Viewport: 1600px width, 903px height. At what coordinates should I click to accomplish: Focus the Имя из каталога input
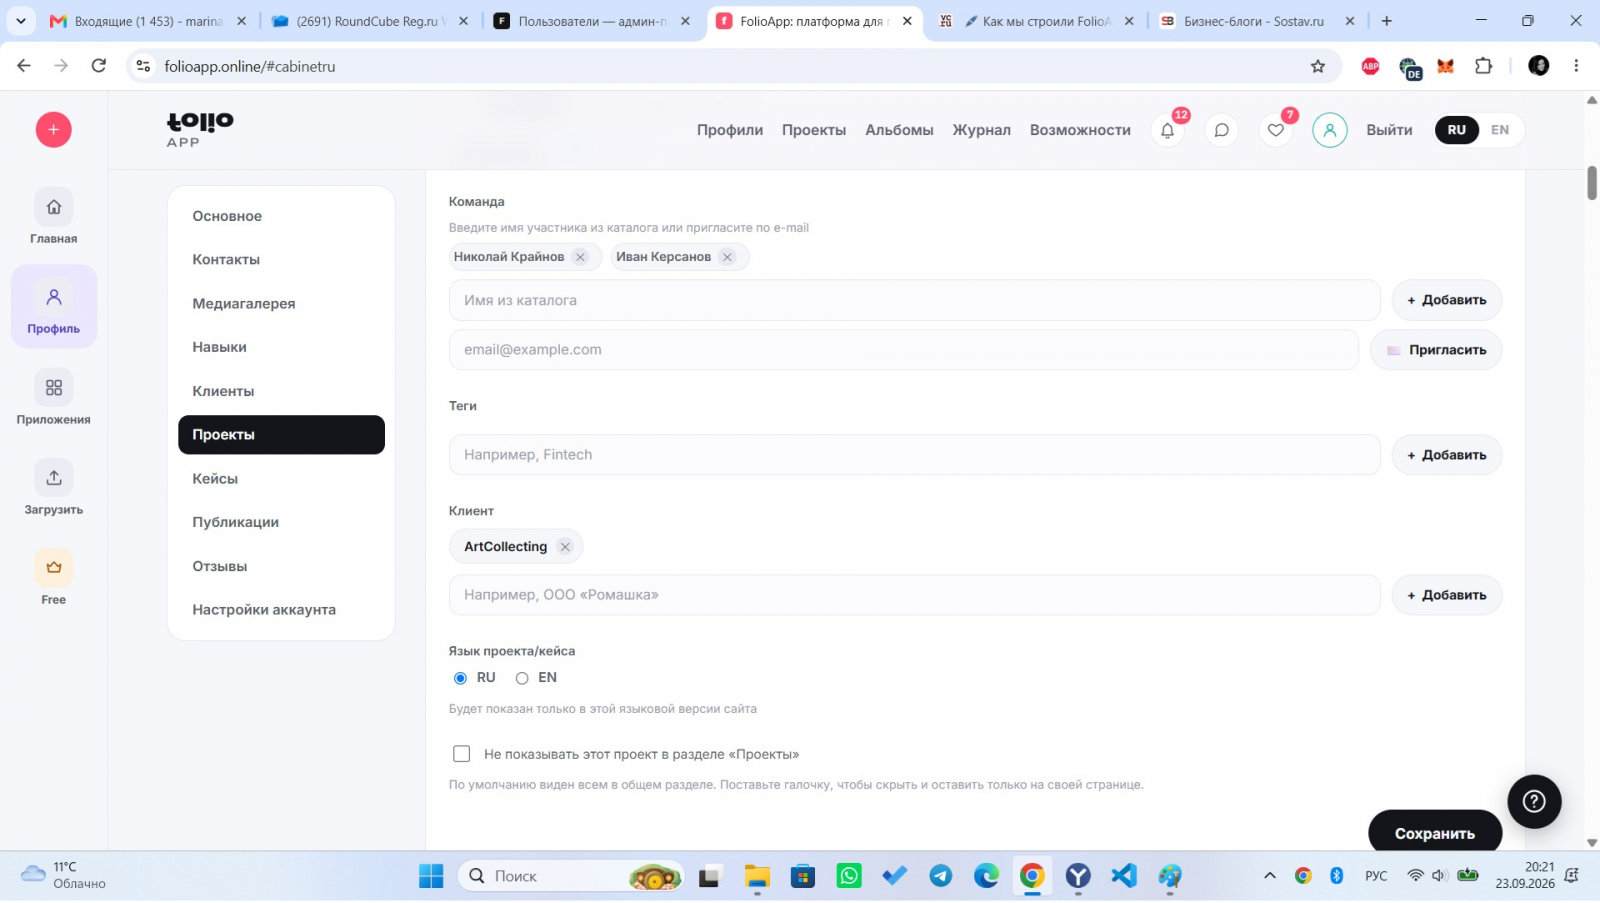click(915, 300)
